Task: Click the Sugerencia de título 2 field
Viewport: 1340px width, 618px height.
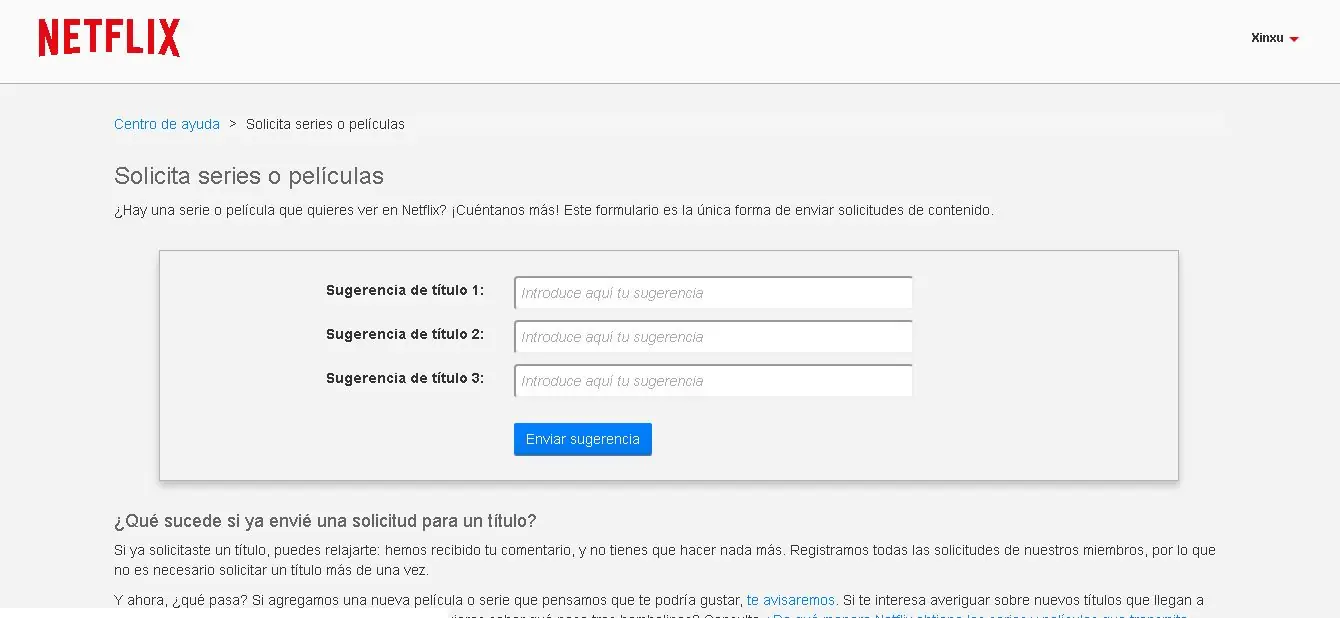Action: tap(713, 337)
